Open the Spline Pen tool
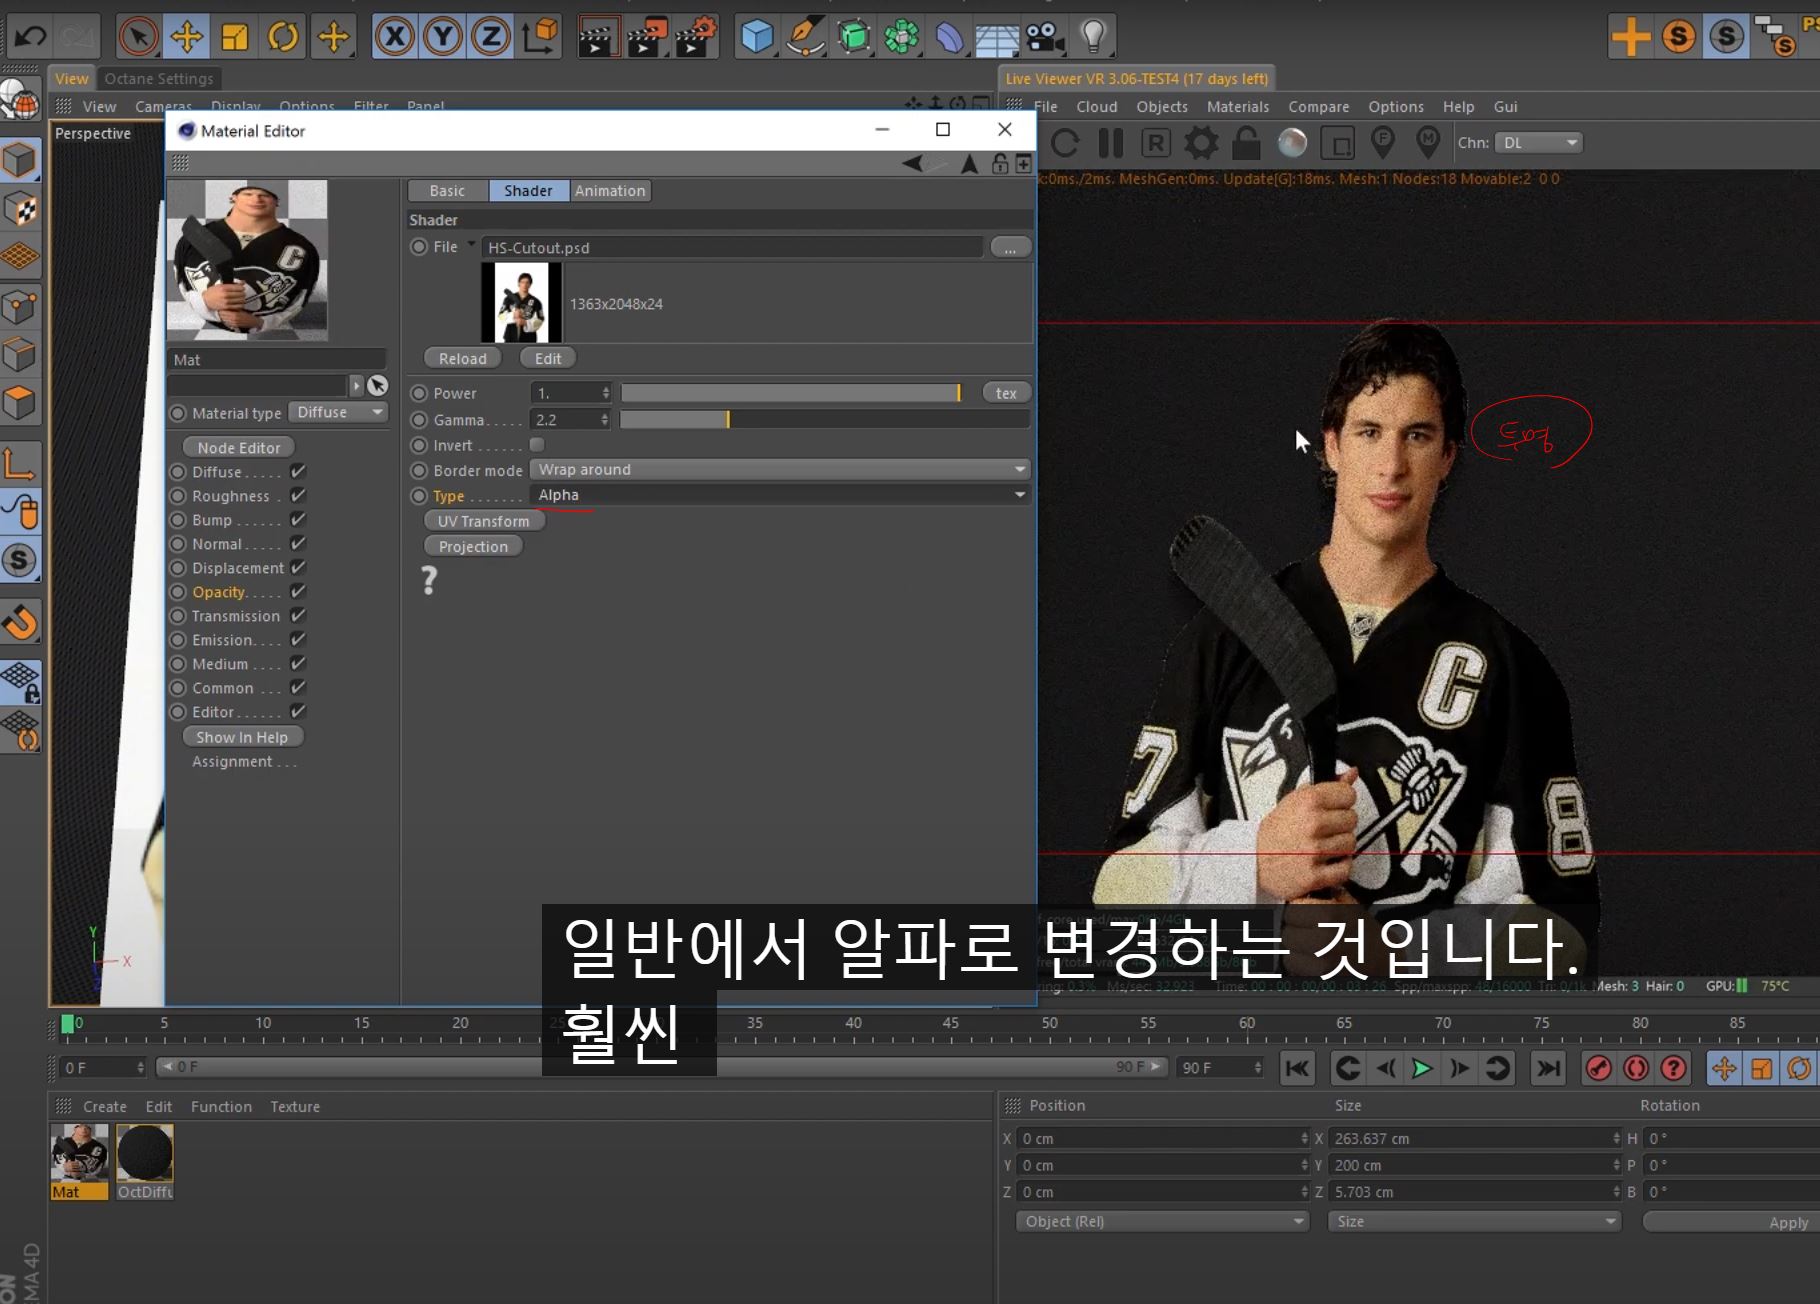 (805, 38)
